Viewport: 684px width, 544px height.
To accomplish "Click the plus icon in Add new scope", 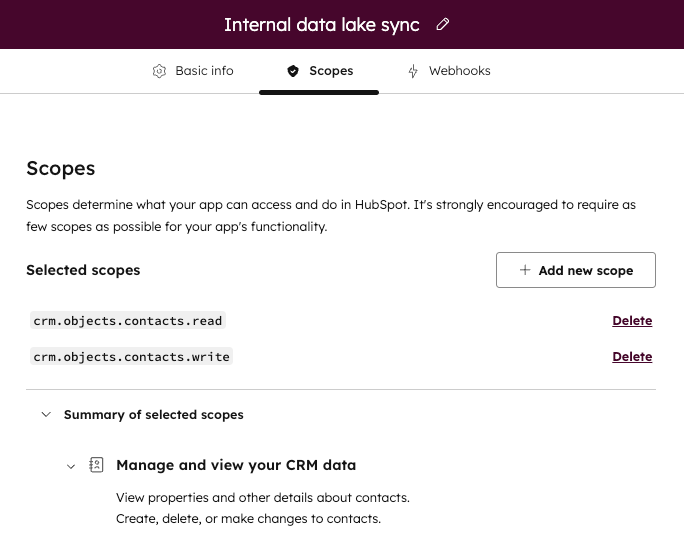I will (525, 270).
